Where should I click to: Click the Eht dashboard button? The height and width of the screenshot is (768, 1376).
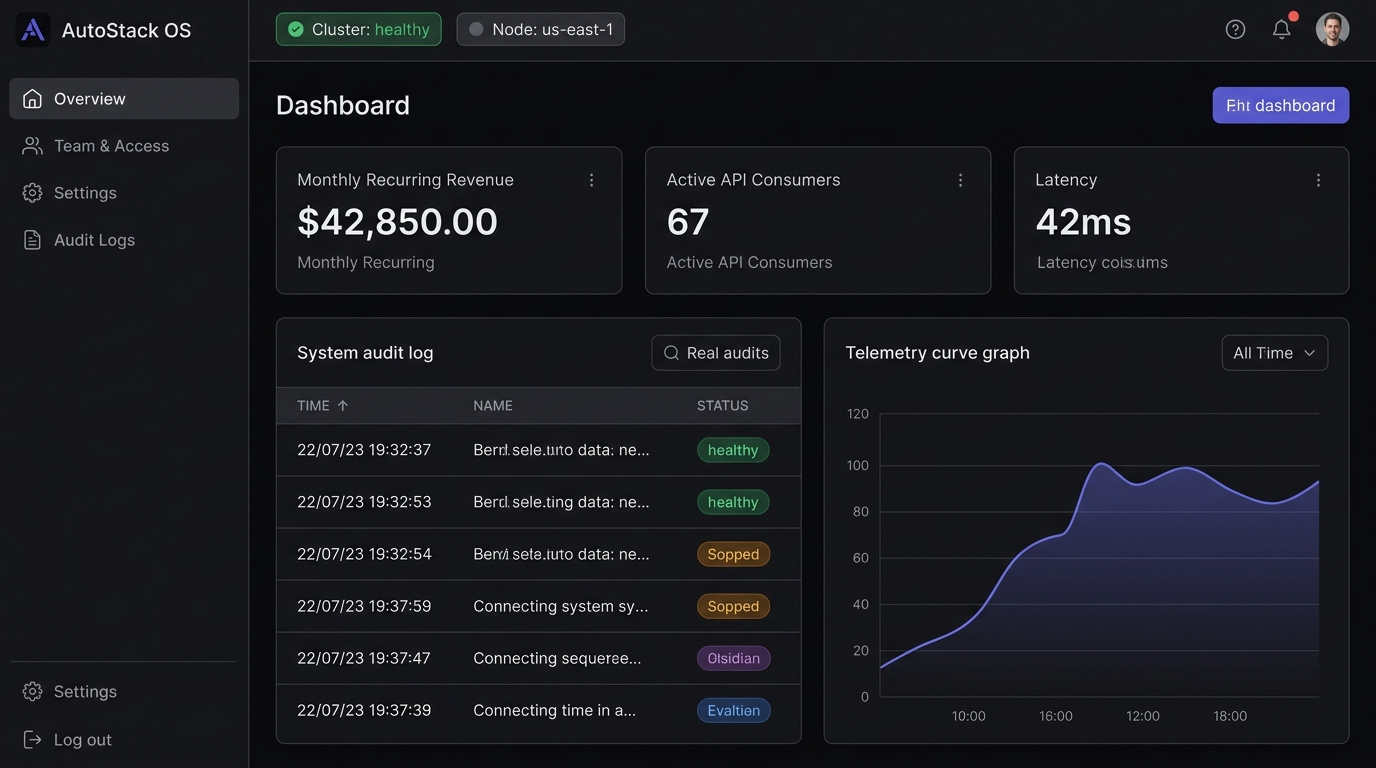click(1281, 105)
